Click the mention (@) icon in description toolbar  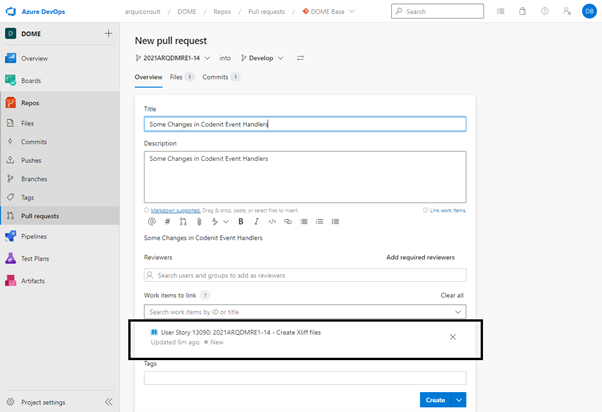tap(151, 221)
